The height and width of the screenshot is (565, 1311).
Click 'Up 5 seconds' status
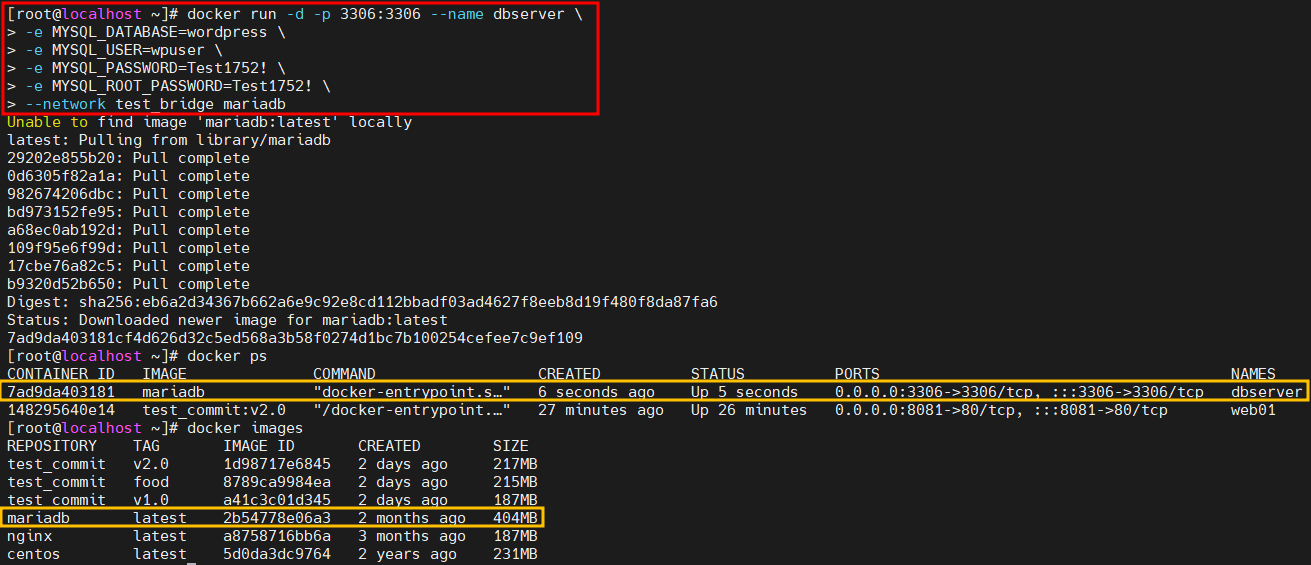745,392
